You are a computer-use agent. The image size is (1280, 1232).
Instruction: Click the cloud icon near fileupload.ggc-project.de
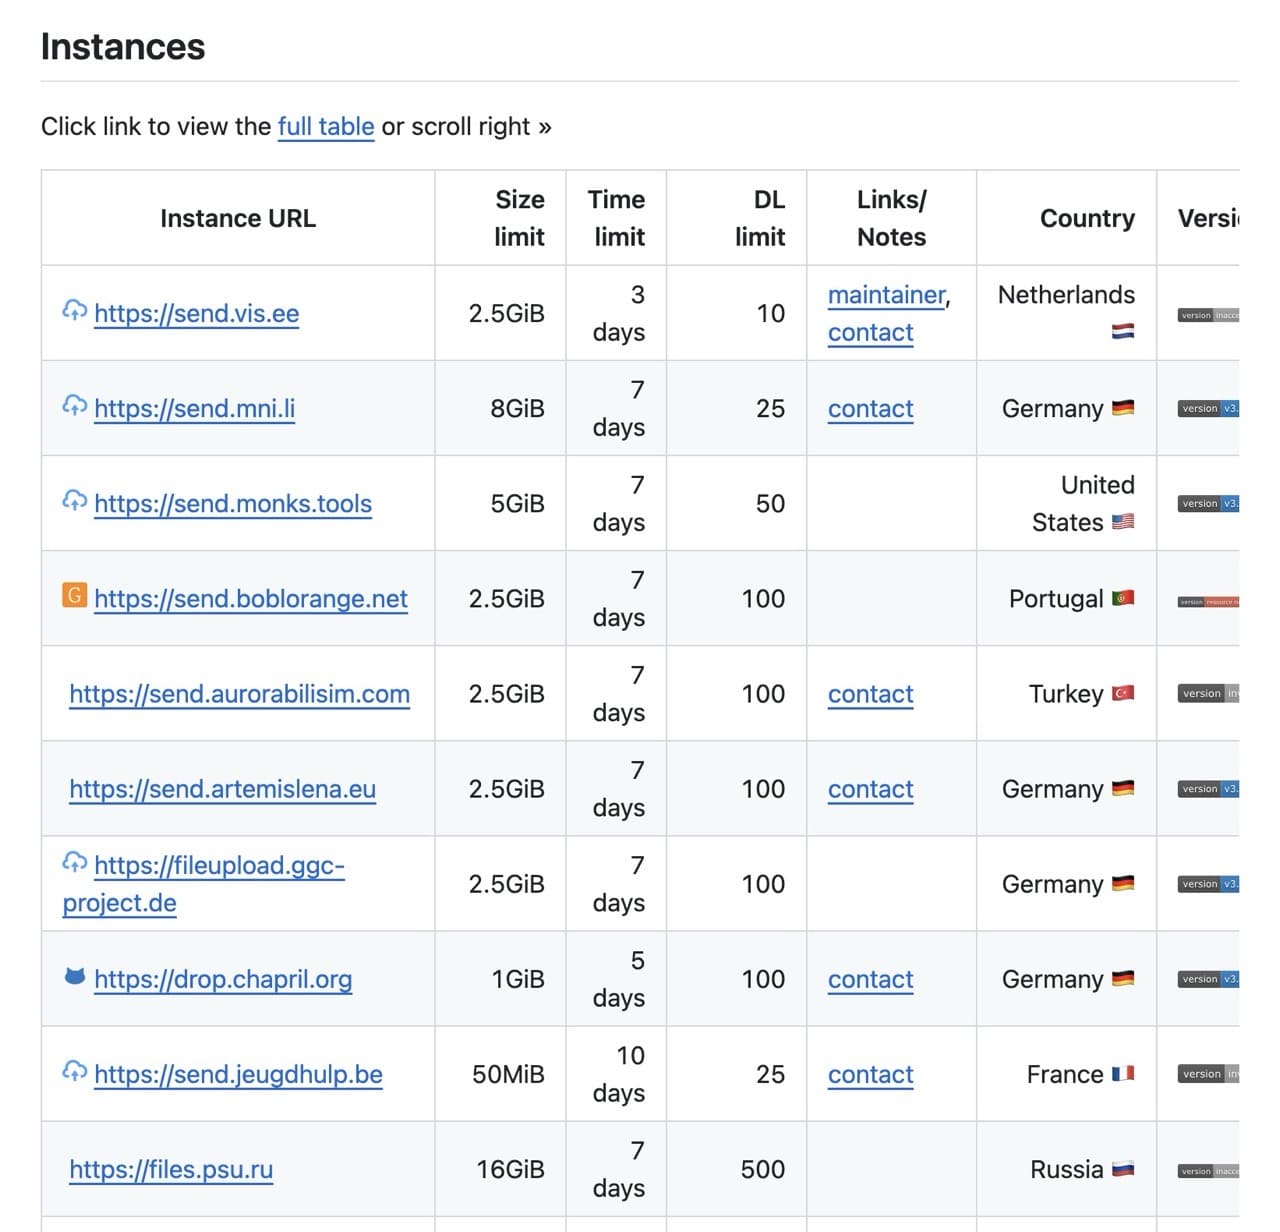coord(74,861)
